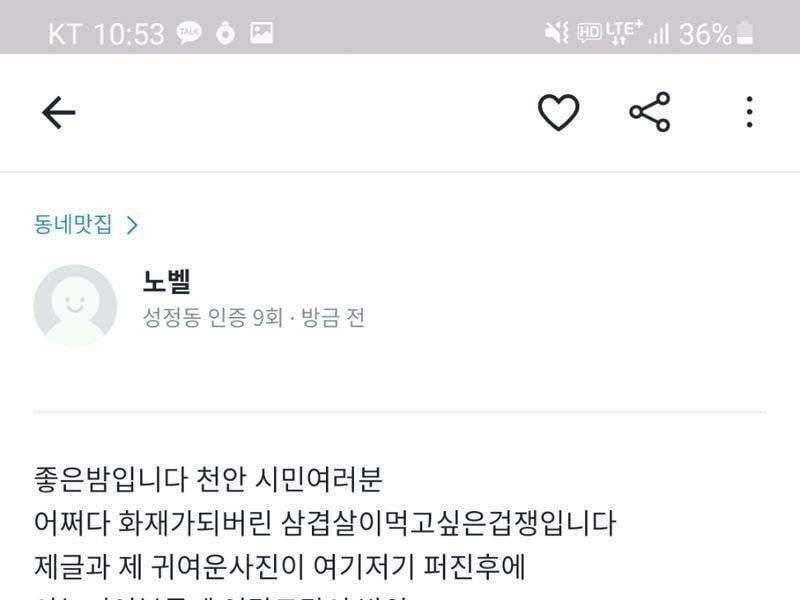View 노벨's profile avatar
This screenshot has width=800, height=600.
(75, 306)
